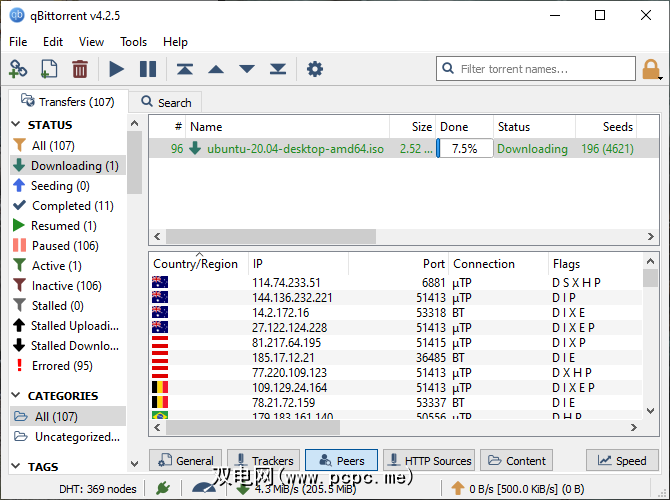Open Options via the gear icon
The height and width of the screenshot is (500, 670).
(315, 69)
